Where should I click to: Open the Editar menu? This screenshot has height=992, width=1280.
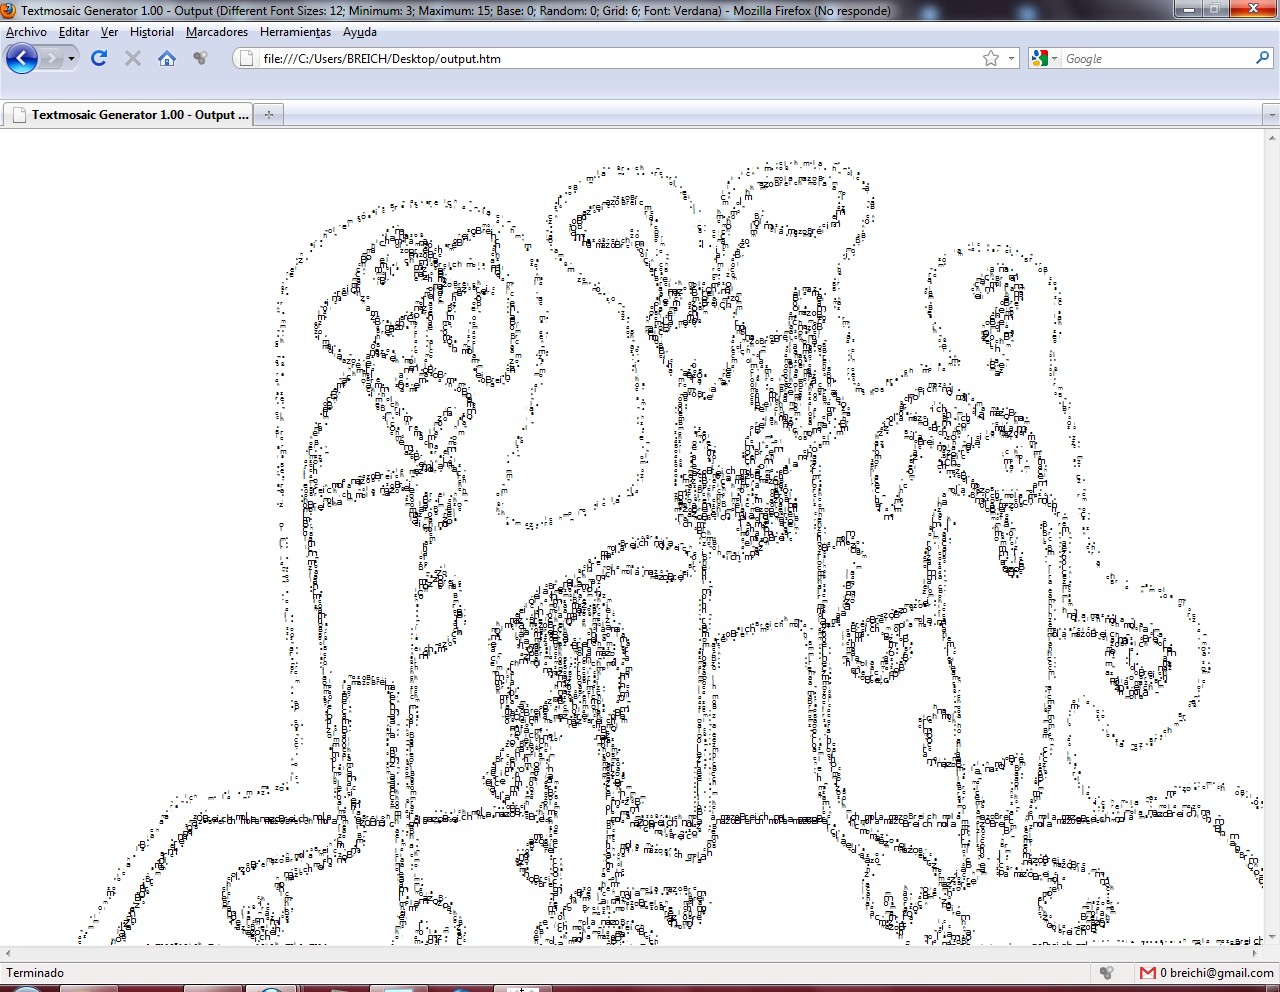click(74, 32)
